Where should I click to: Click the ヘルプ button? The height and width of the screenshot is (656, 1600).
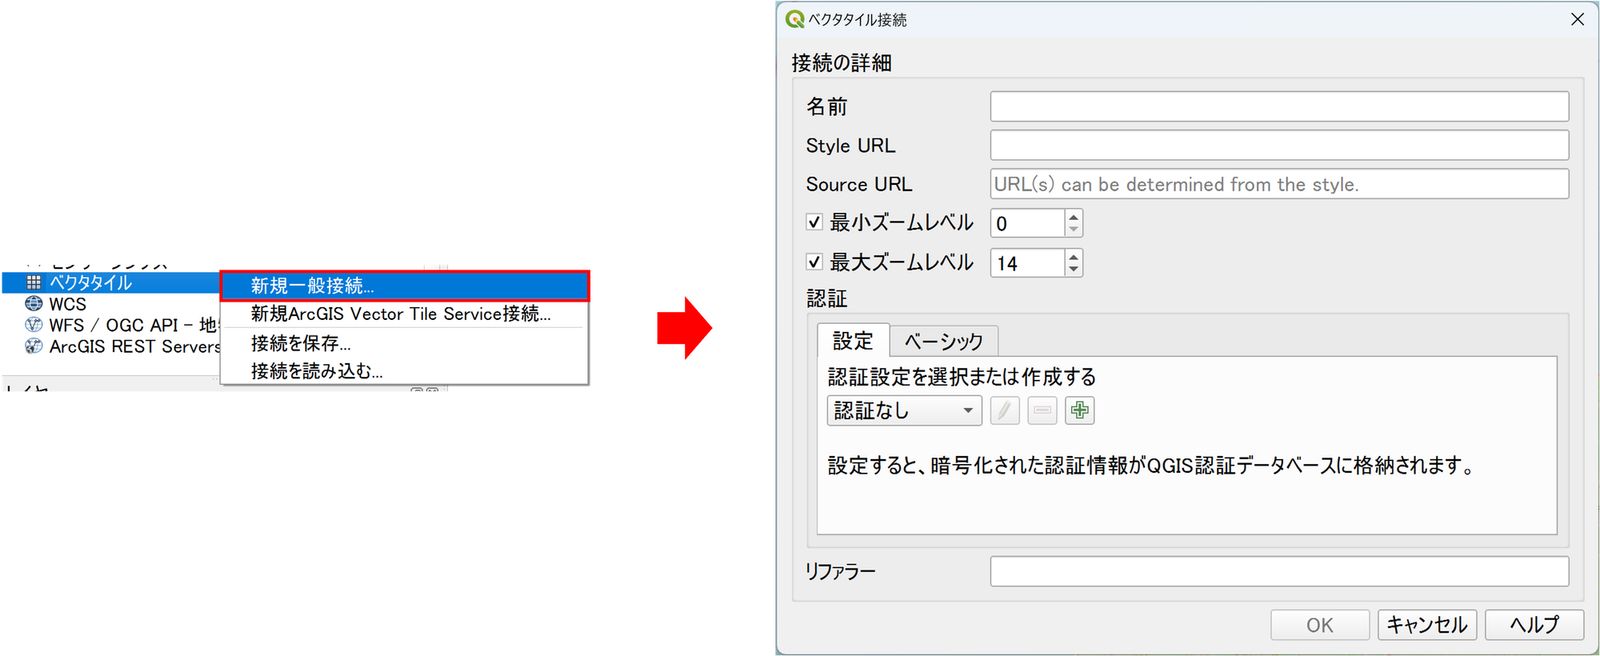tap(1534, 625)
